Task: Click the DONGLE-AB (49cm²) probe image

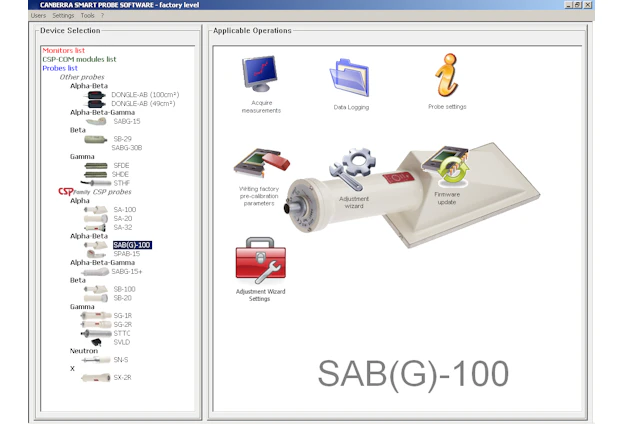Action: coord(96,104)
